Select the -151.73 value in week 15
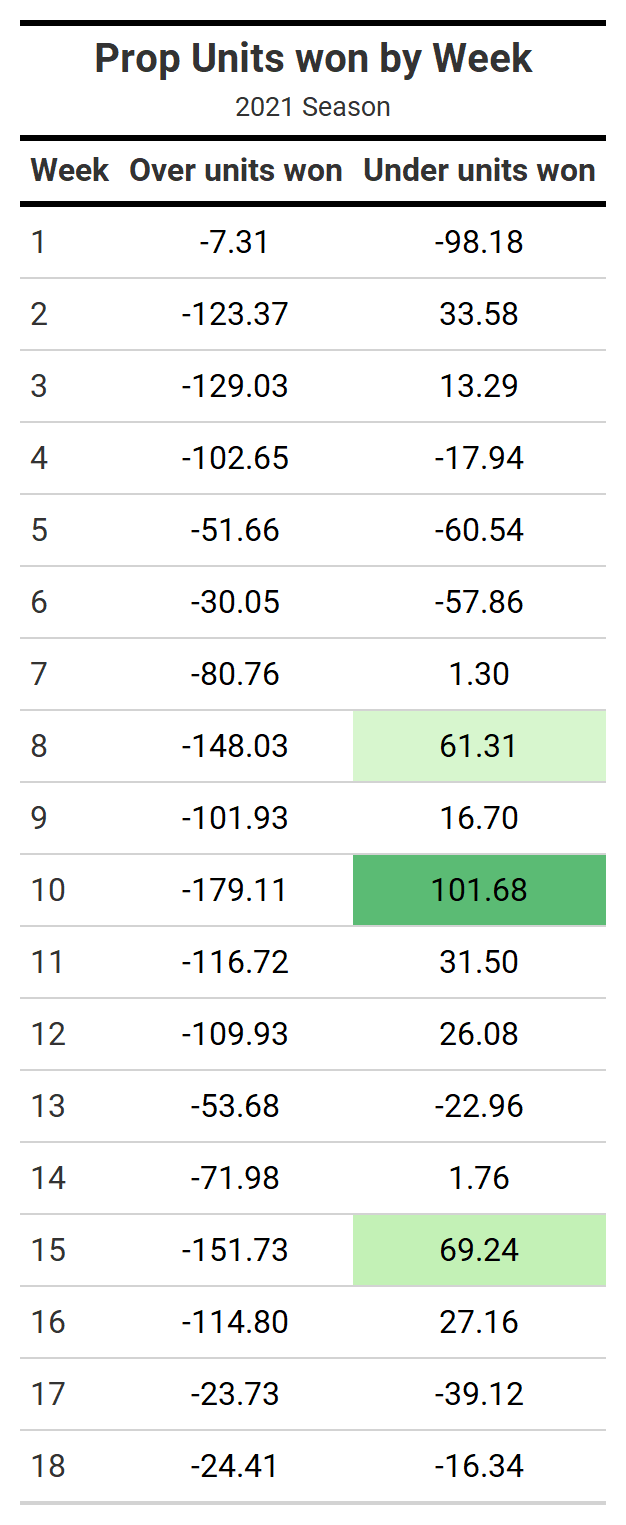Viewport: 626px width, 1525px height. [x=235, y=1250]
